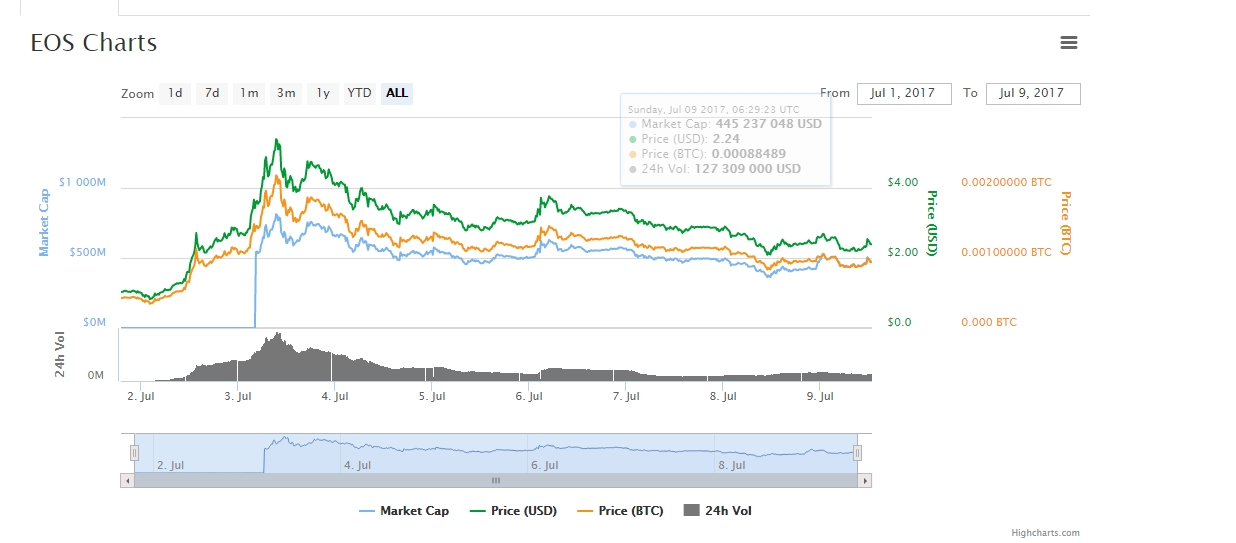Set zoom range to 1m
The width and height of the screenshot is (1236, 543).
[x=249, y=93]
